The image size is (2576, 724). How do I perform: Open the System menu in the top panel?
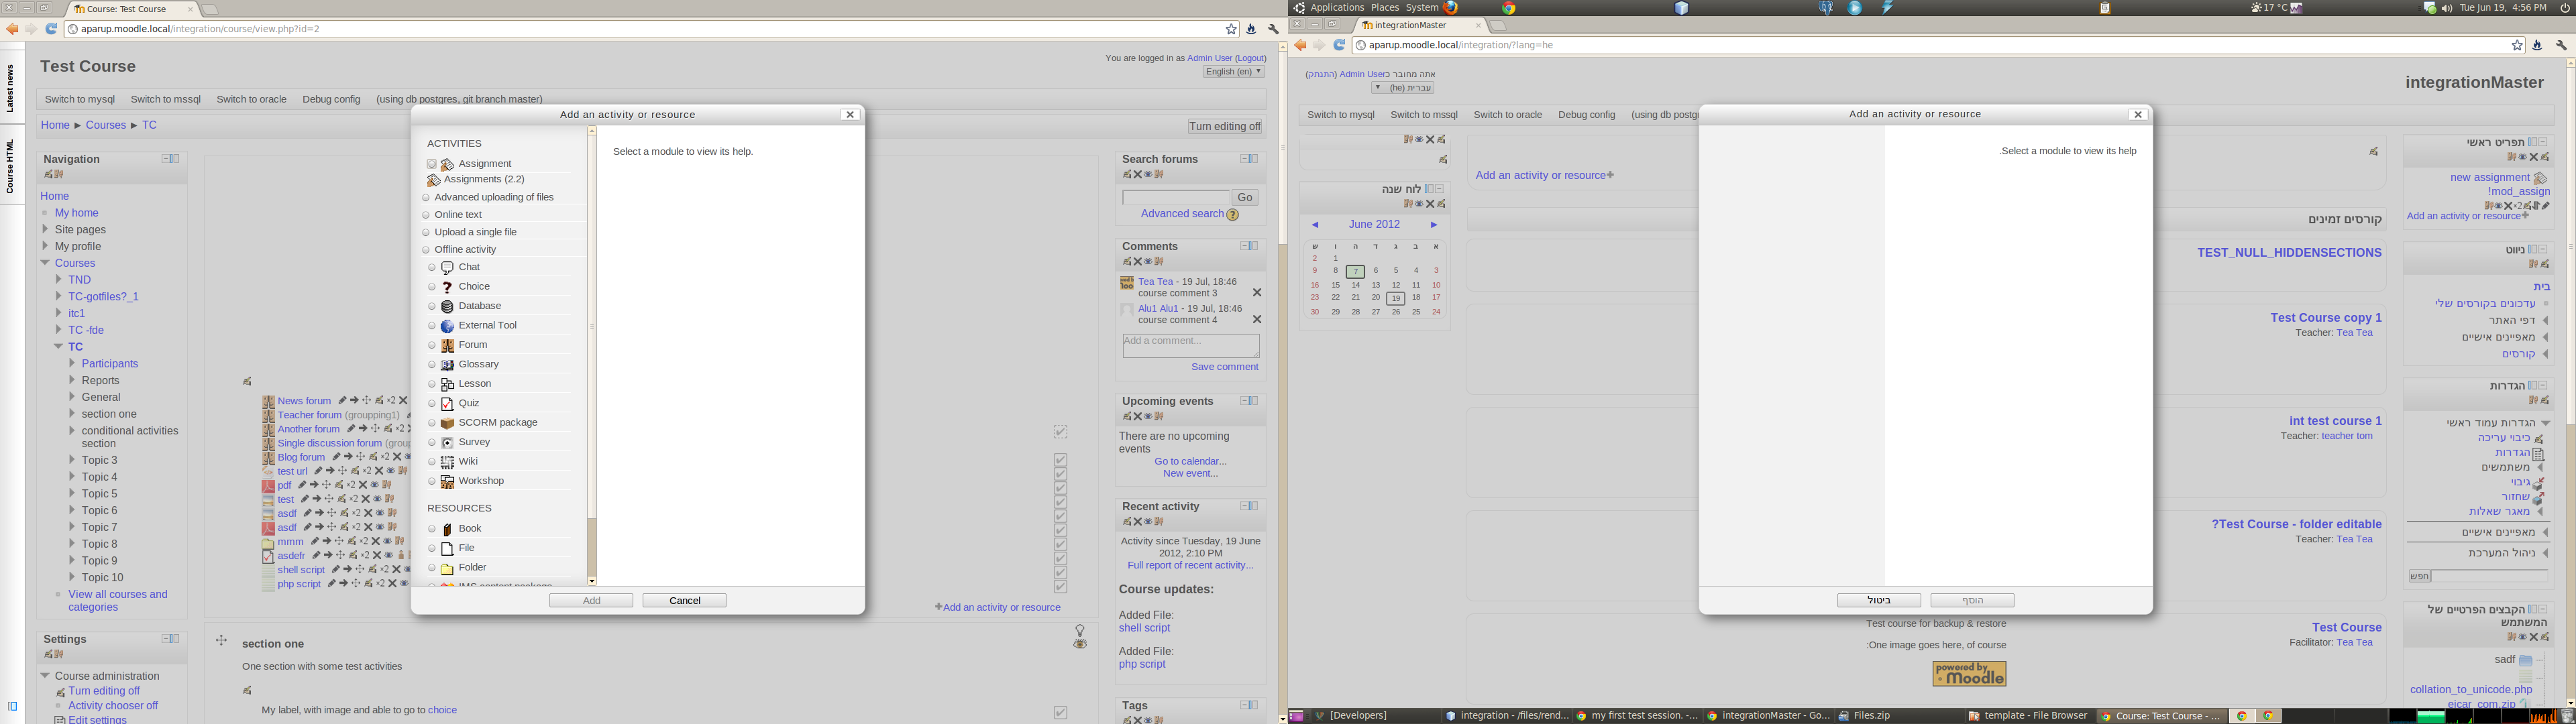click(1421, 7)
